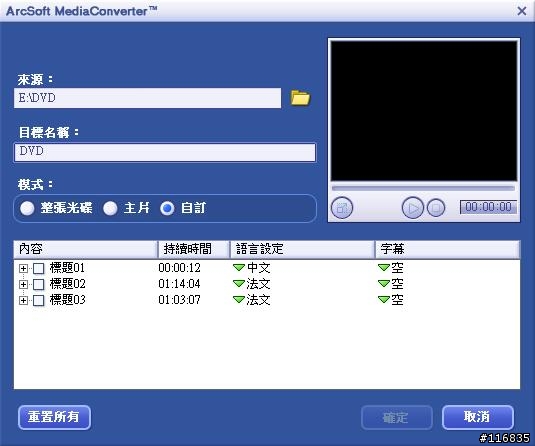The height and width of the screenshot is (446, 535).
Task: Open subtitle dropdown for 標題02
Action: point(384,284)
